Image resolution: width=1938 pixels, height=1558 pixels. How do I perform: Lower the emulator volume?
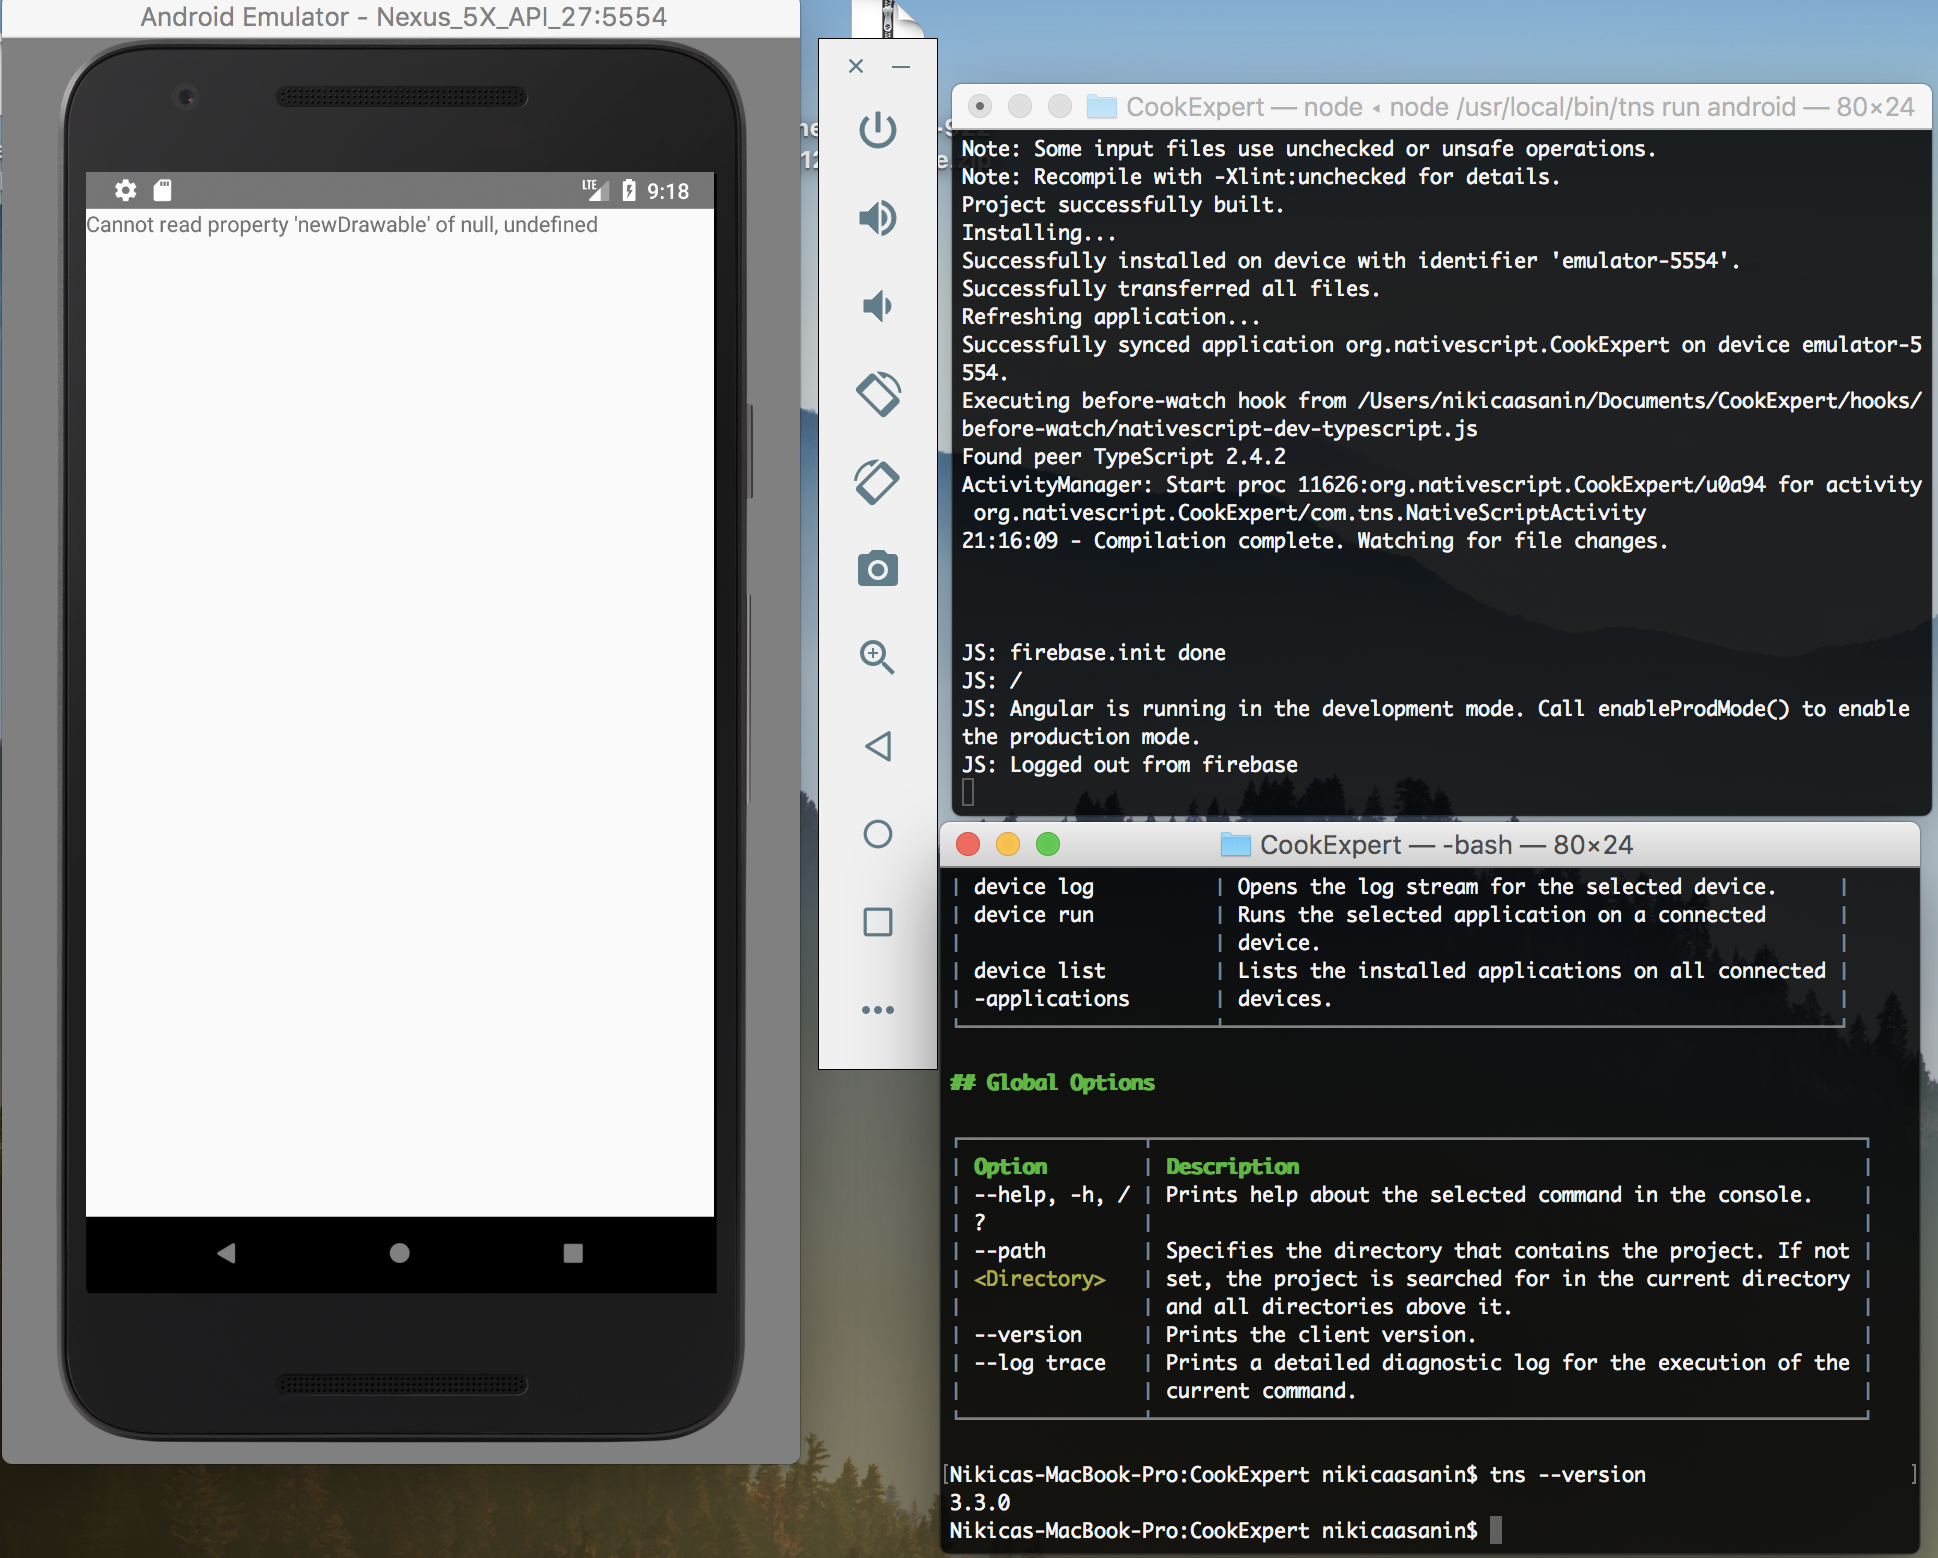point(877,306)
